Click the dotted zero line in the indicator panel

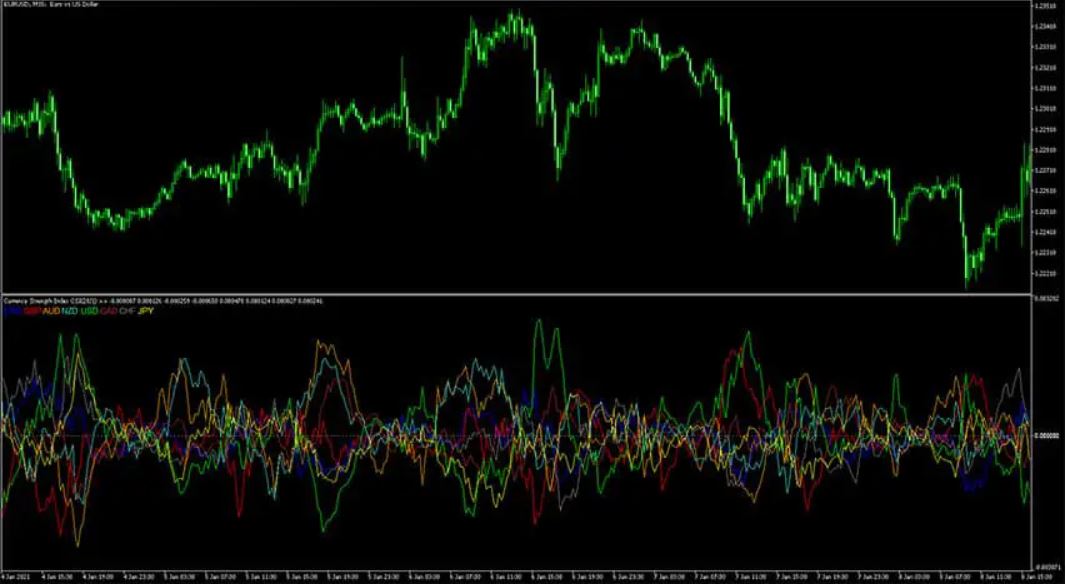(x=500, y=434)
